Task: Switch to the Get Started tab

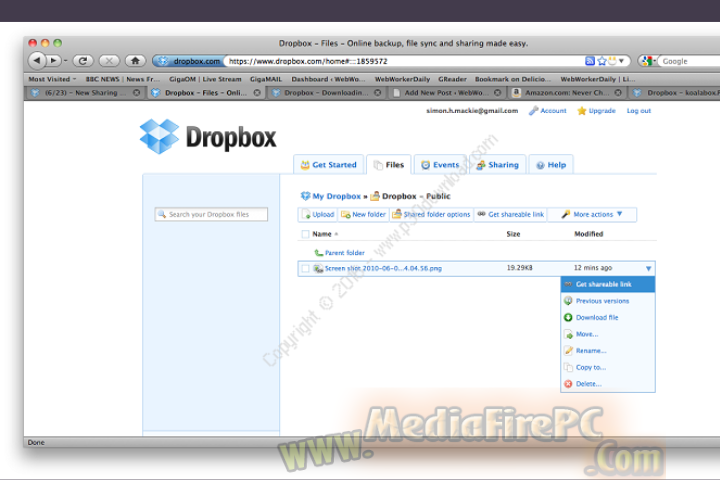Action: (x=328, y=165)
